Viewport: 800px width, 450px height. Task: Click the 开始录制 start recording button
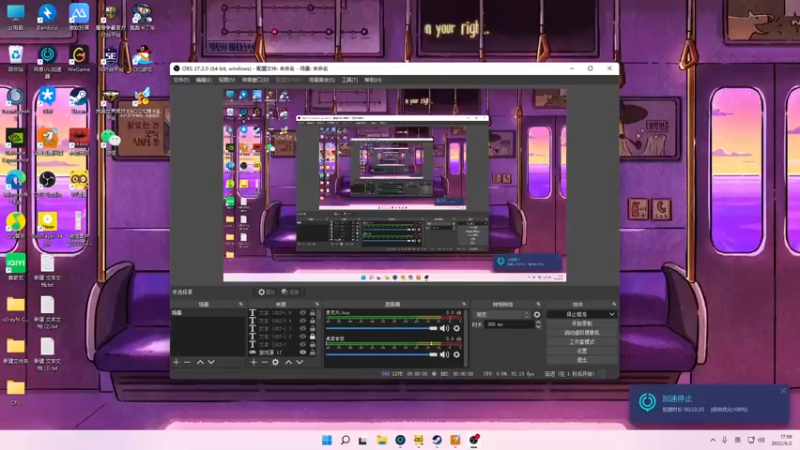[582, 323]
